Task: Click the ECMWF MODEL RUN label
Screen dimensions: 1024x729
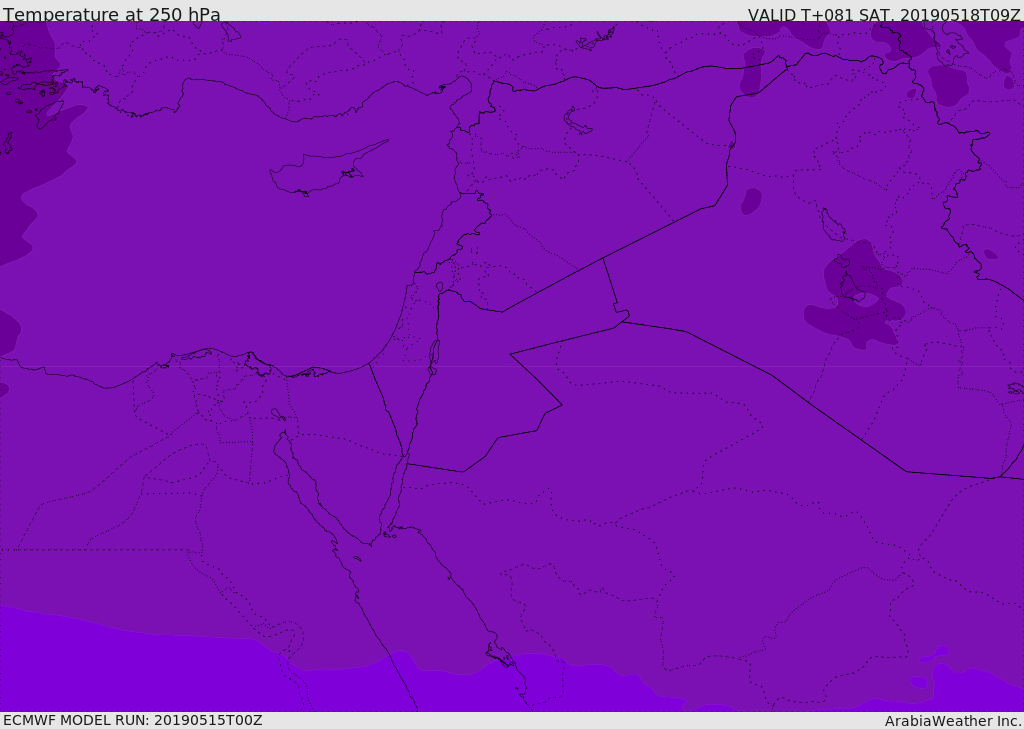Action: pyautogui.click(x=133, y=720)
